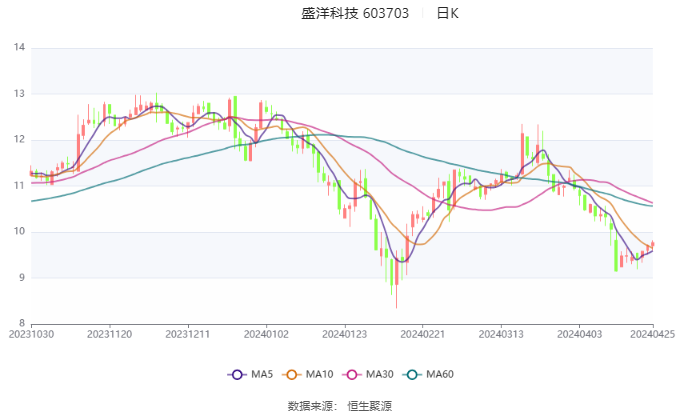Select the 20240221 date tick
Screen dimensions: 680x413
click(422, 334)
